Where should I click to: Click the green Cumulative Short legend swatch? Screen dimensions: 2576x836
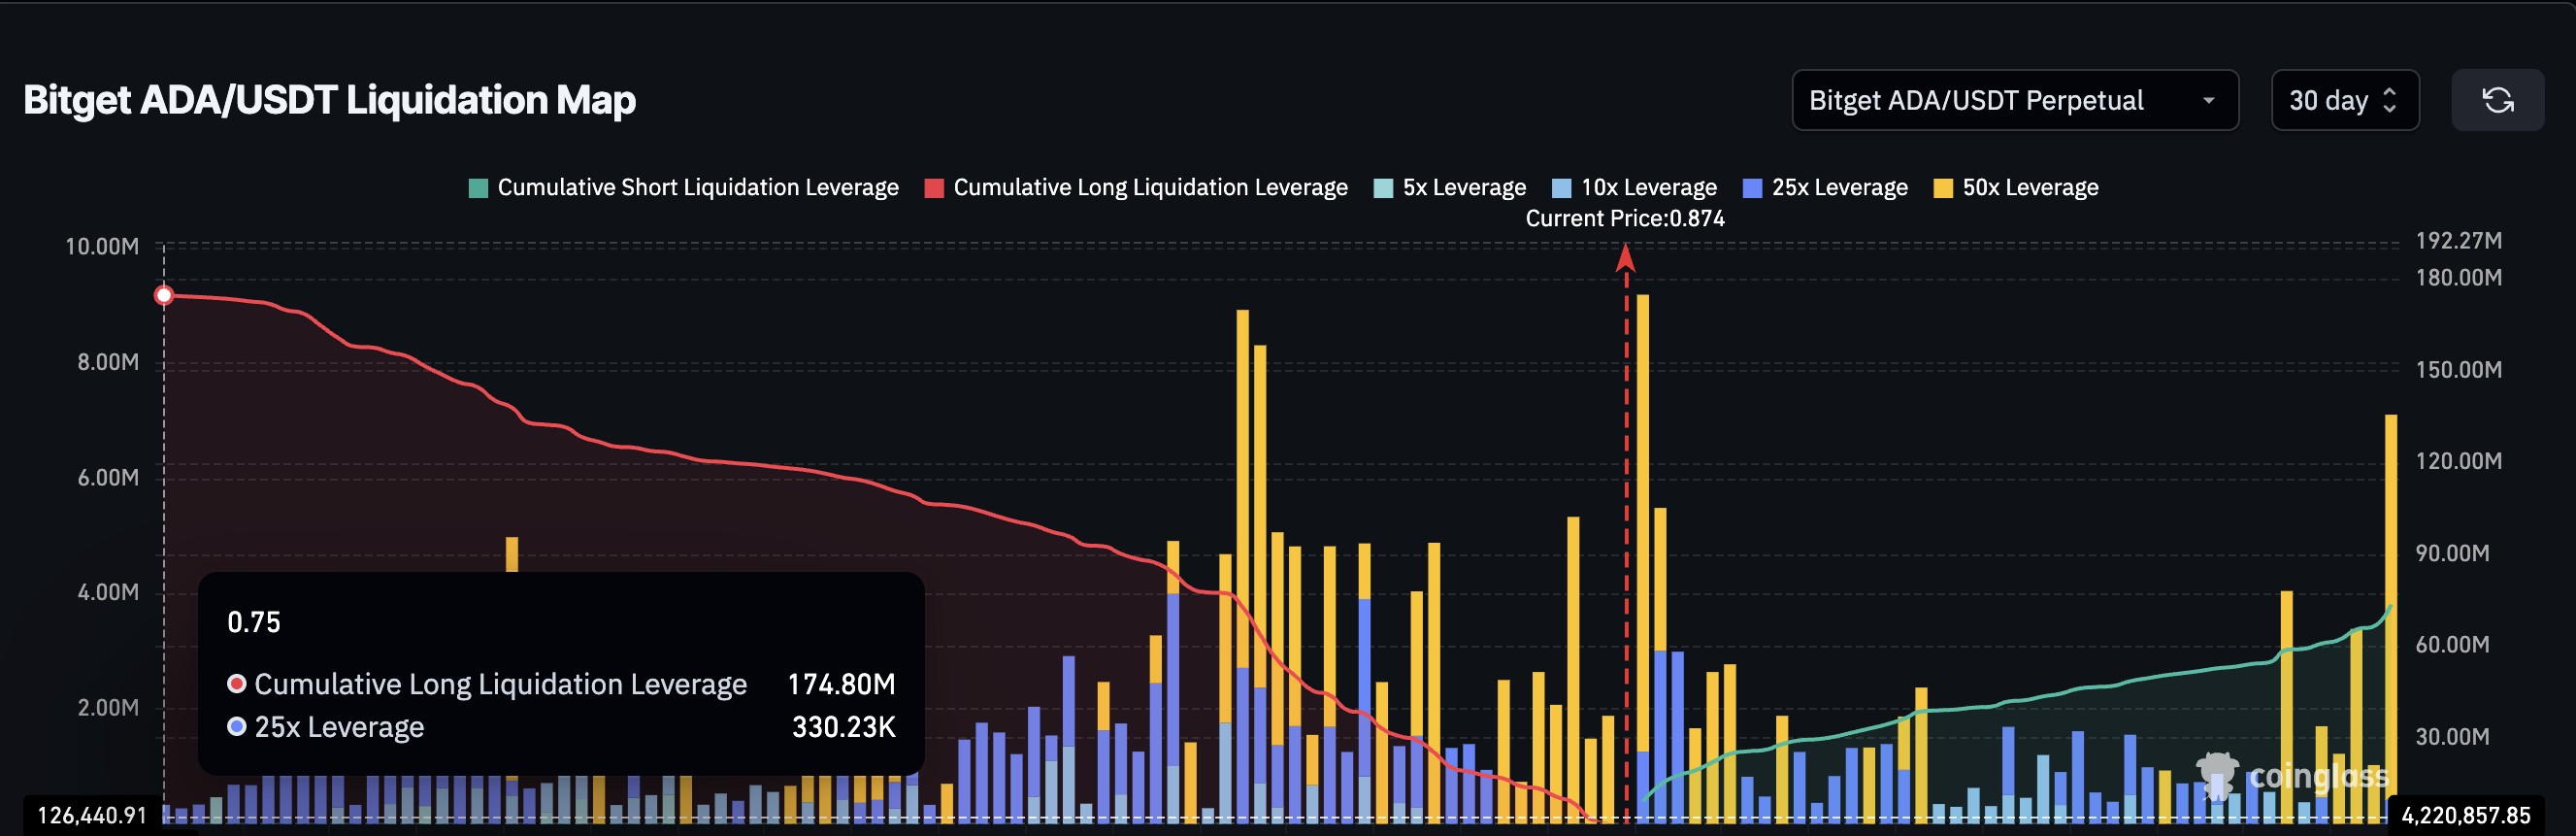point(478,188)
